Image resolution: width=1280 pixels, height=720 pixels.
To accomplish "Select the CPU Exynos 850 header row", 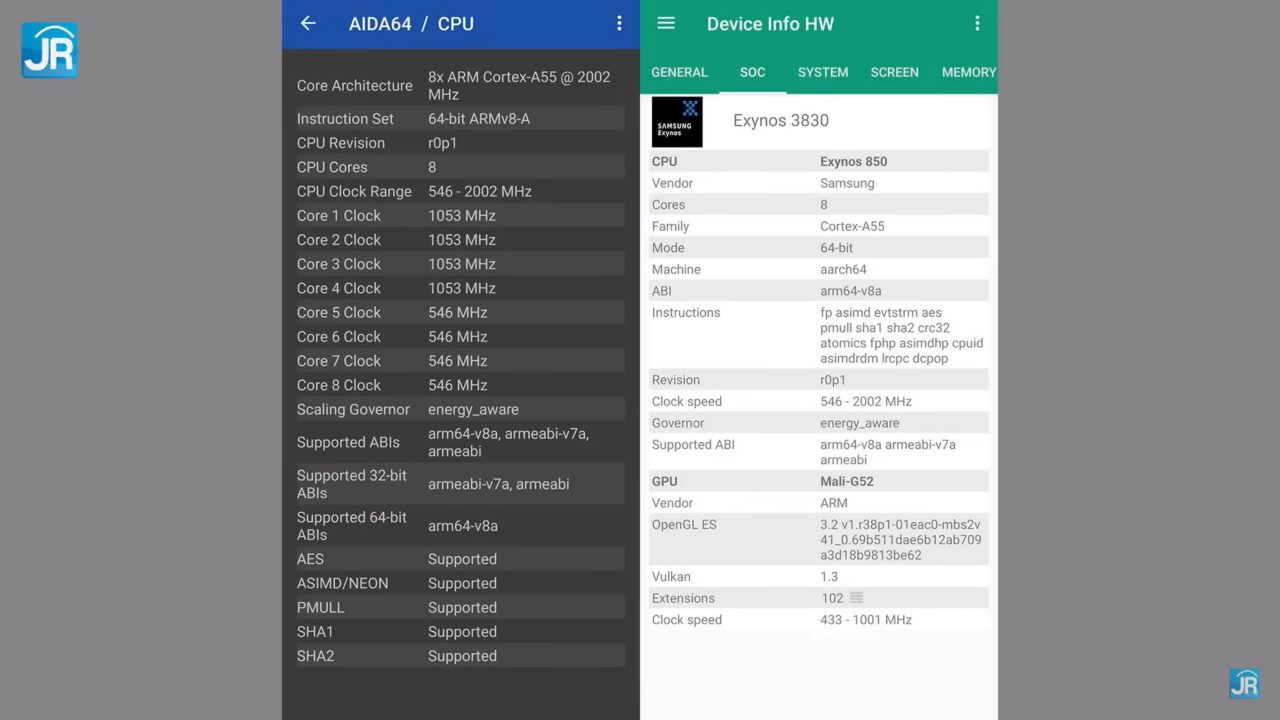I will (x=819, y=161).
